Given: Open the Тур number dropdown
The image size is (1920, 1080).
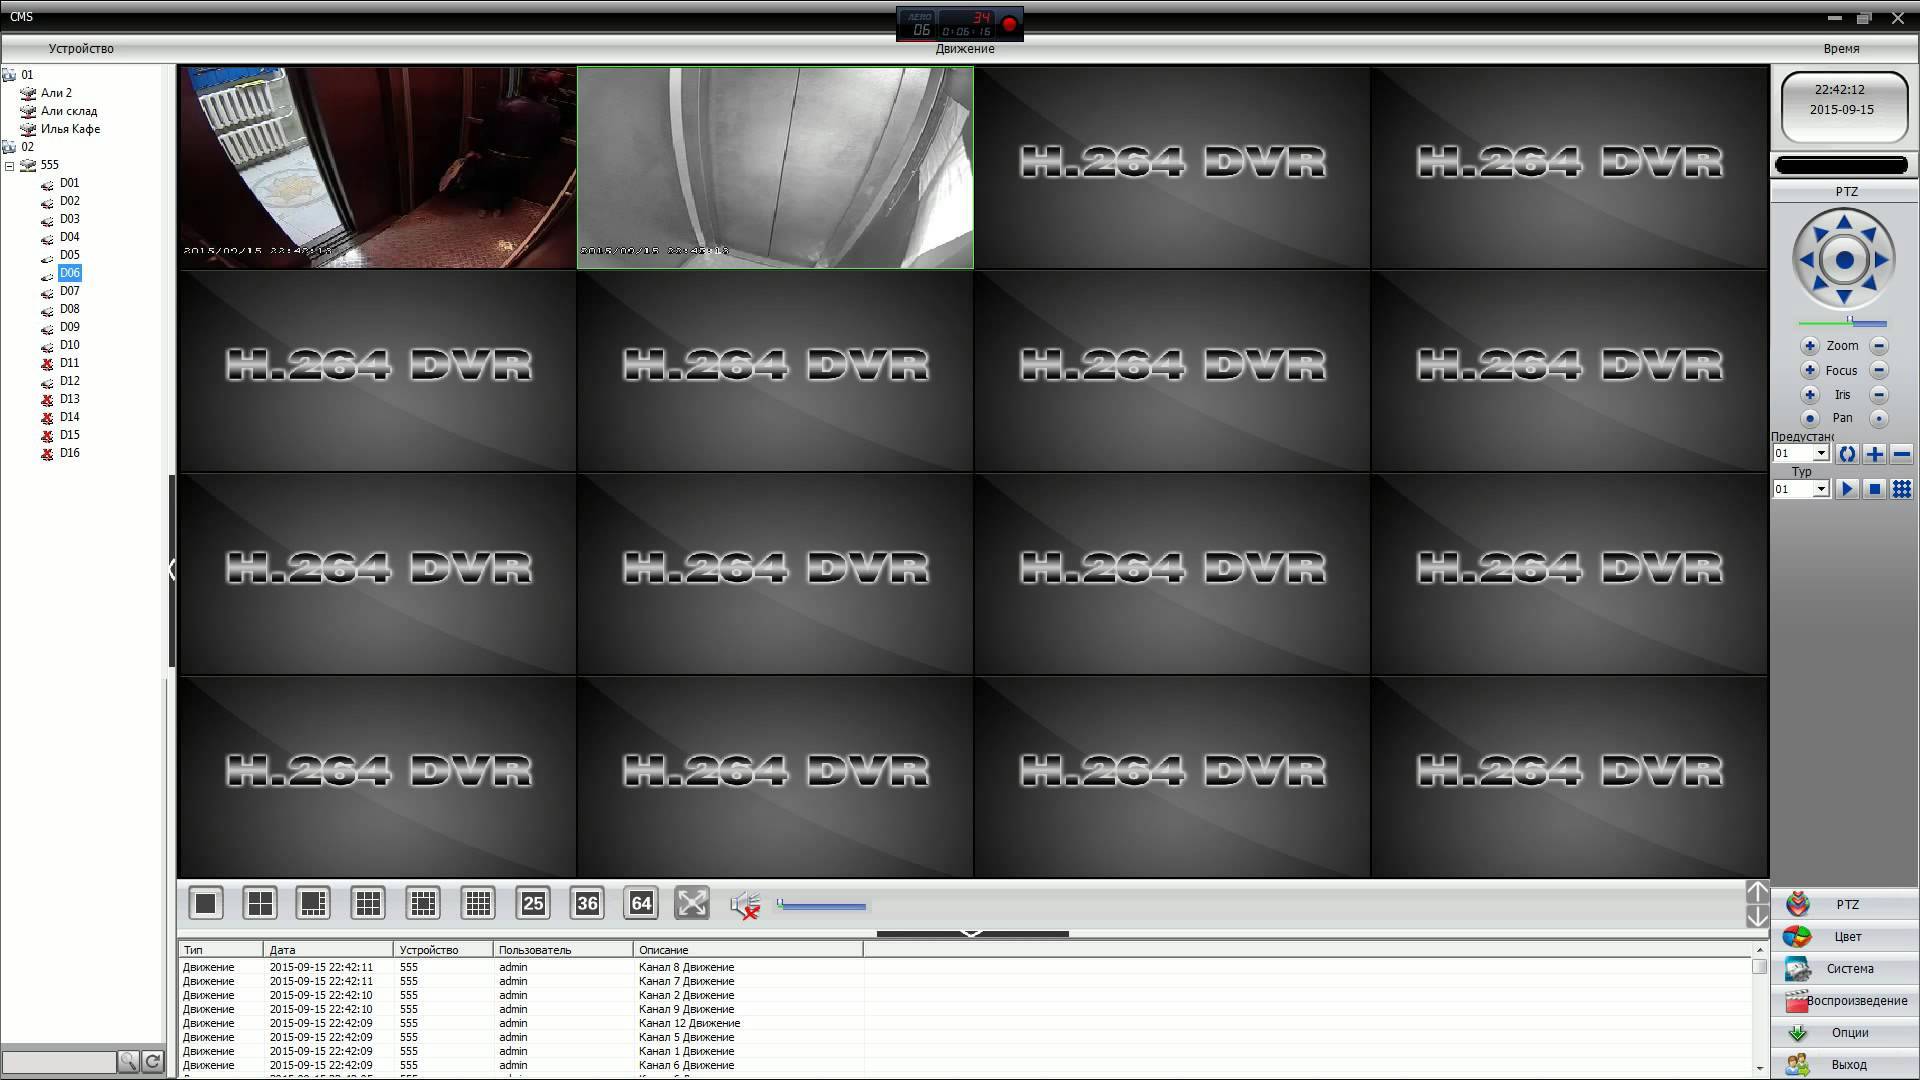Looking at the screenshot, I should (x=1821, y=490).
